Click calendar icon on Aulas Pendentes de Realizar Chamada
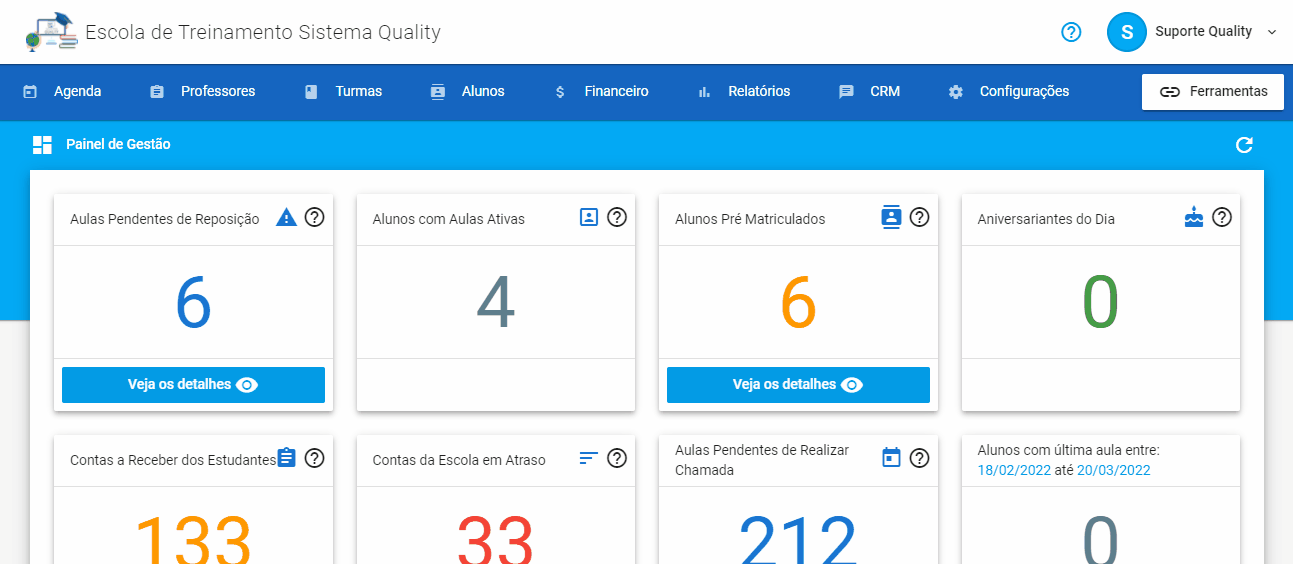This screenshot has width=1293, height=564. tap(891, 458)
